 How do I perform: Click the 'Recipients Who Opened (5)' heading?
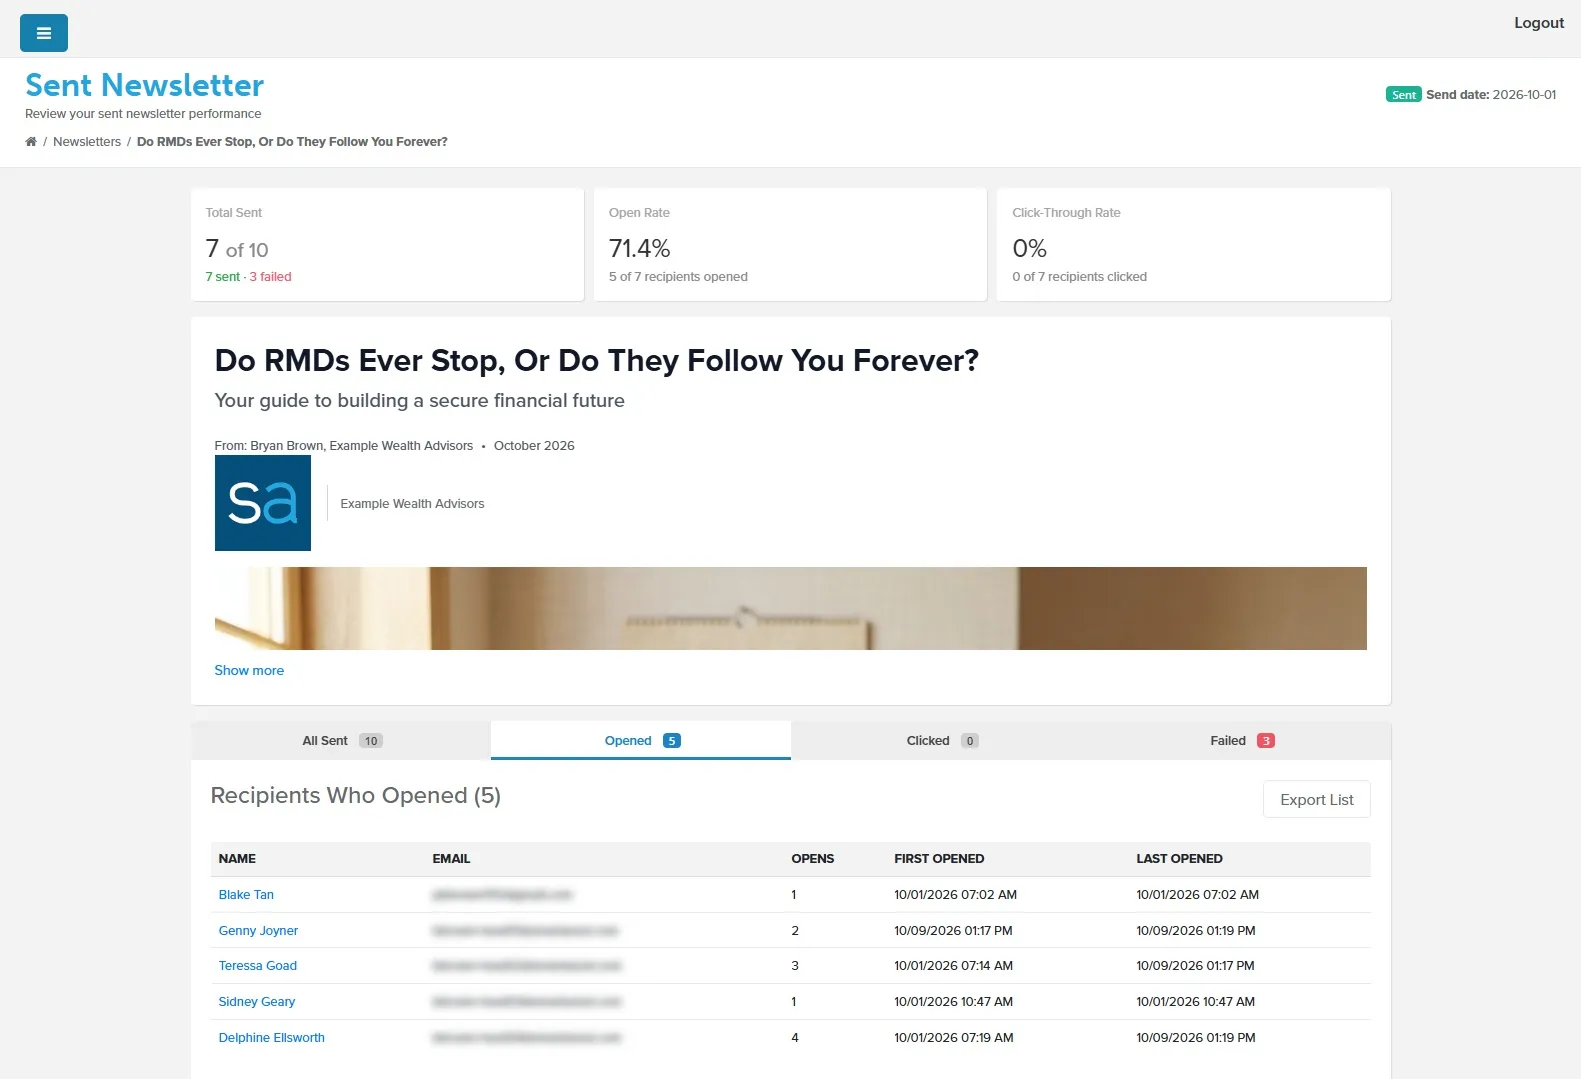(x=356, y=796)
